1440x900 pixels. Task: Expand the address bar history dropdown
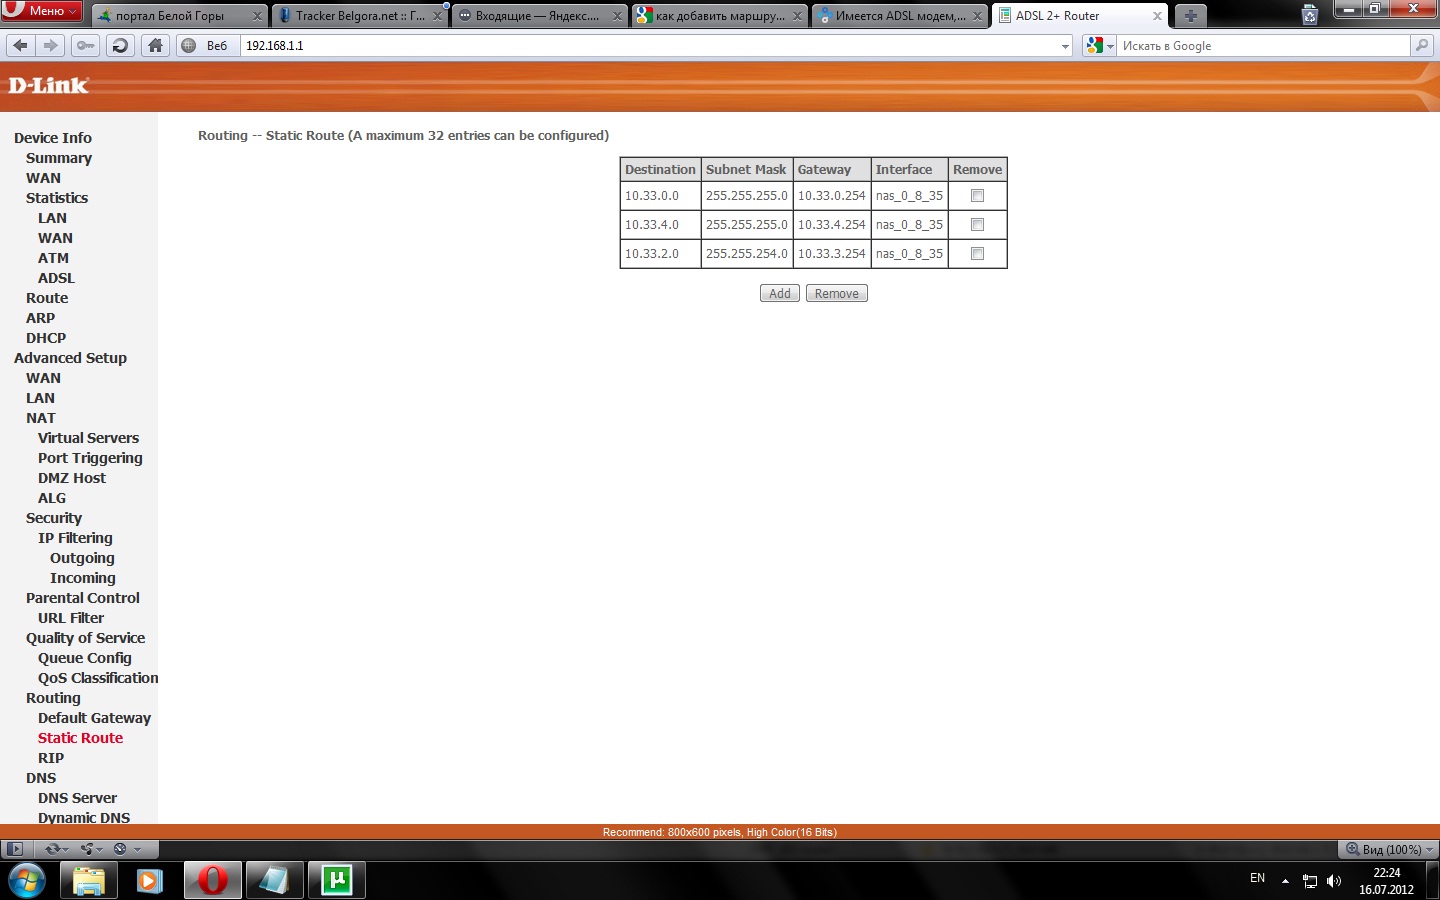coord(1065,46)
